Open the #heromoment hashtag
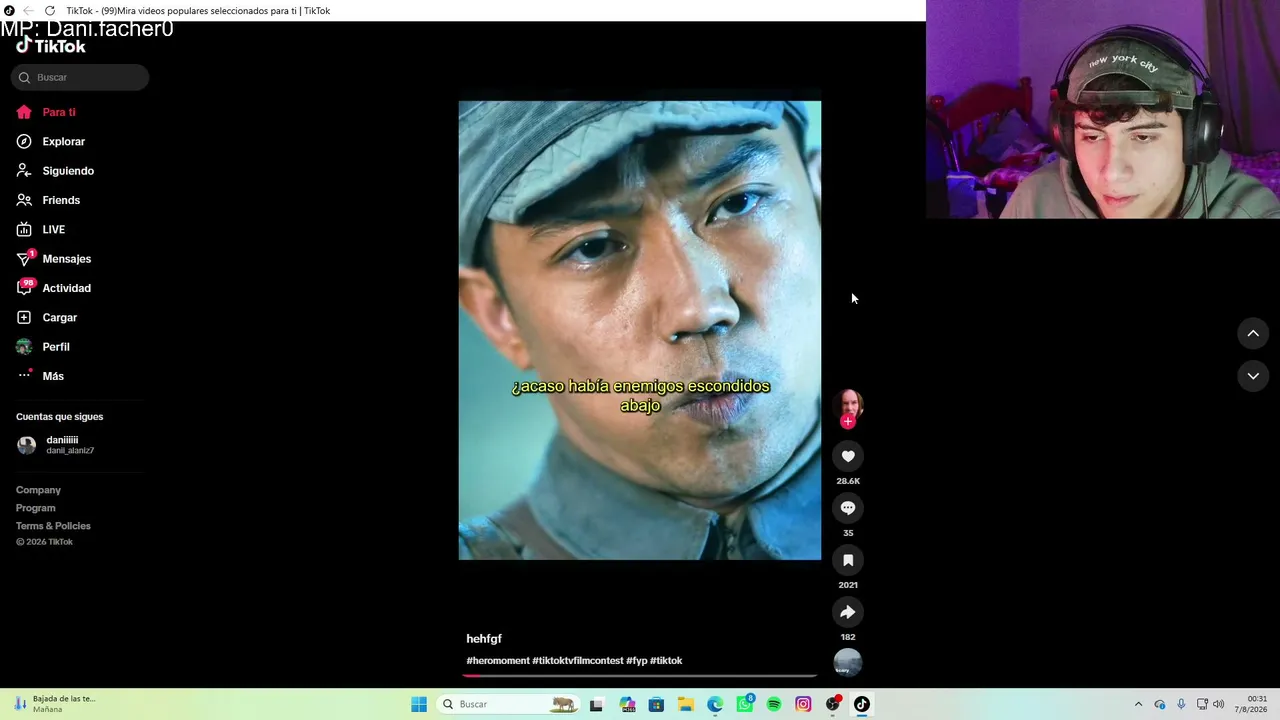Screen dimensions: 1280x720 tap(498, 661)
